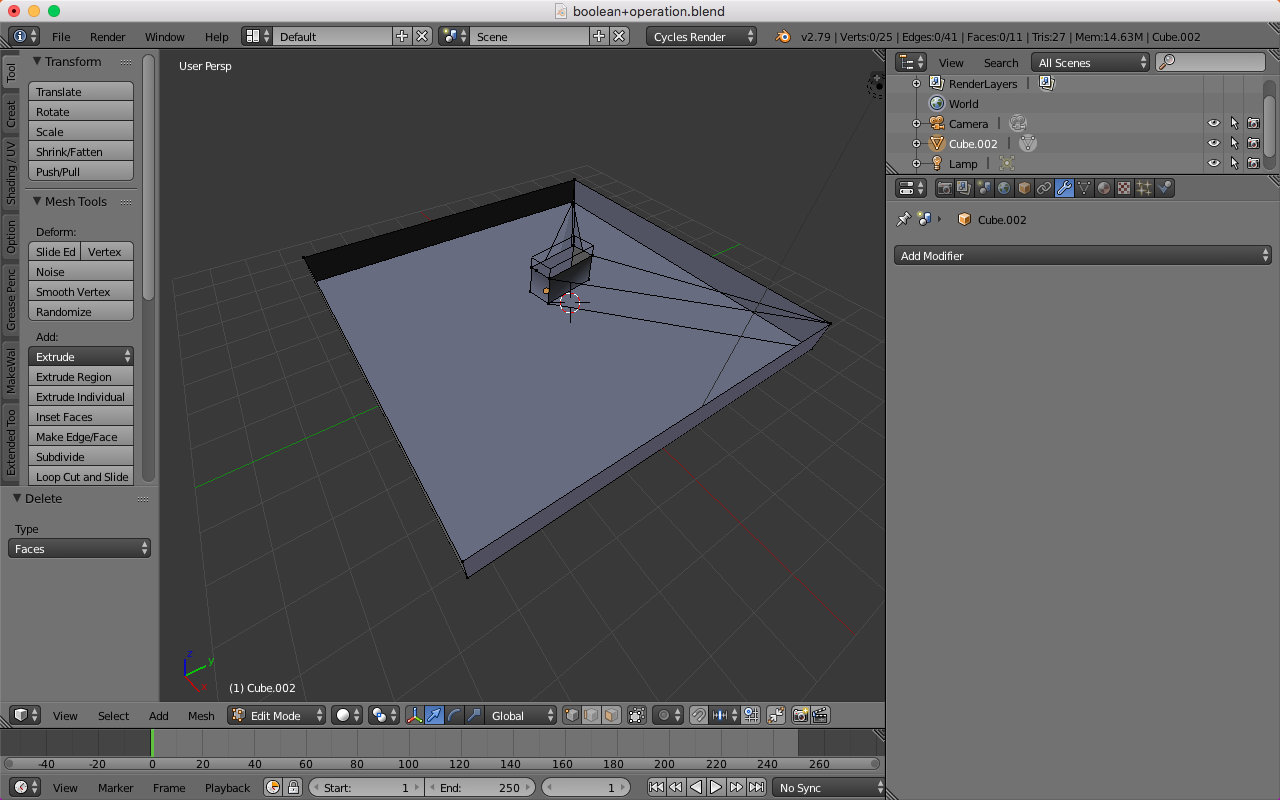Select edge select mode icon
This screenshot has width=1280, height=800.
pyautogui.click(x=593, y=715)
